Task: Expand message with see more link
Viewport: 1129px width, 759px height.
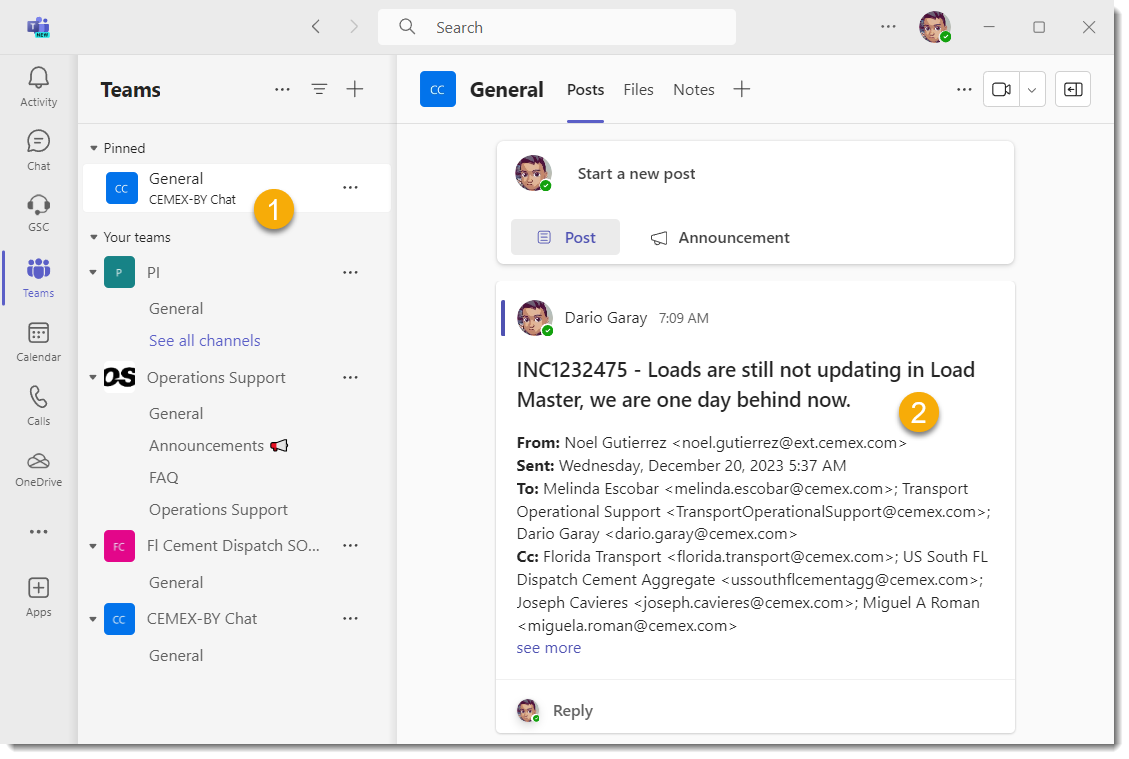Action: (x=549, y=647)
